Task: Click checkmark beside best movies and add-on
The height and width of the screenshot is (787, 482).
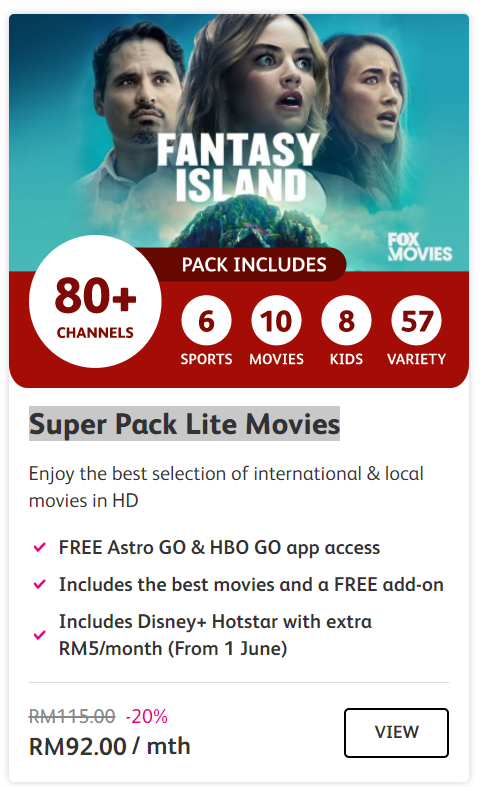Action: 39,584
